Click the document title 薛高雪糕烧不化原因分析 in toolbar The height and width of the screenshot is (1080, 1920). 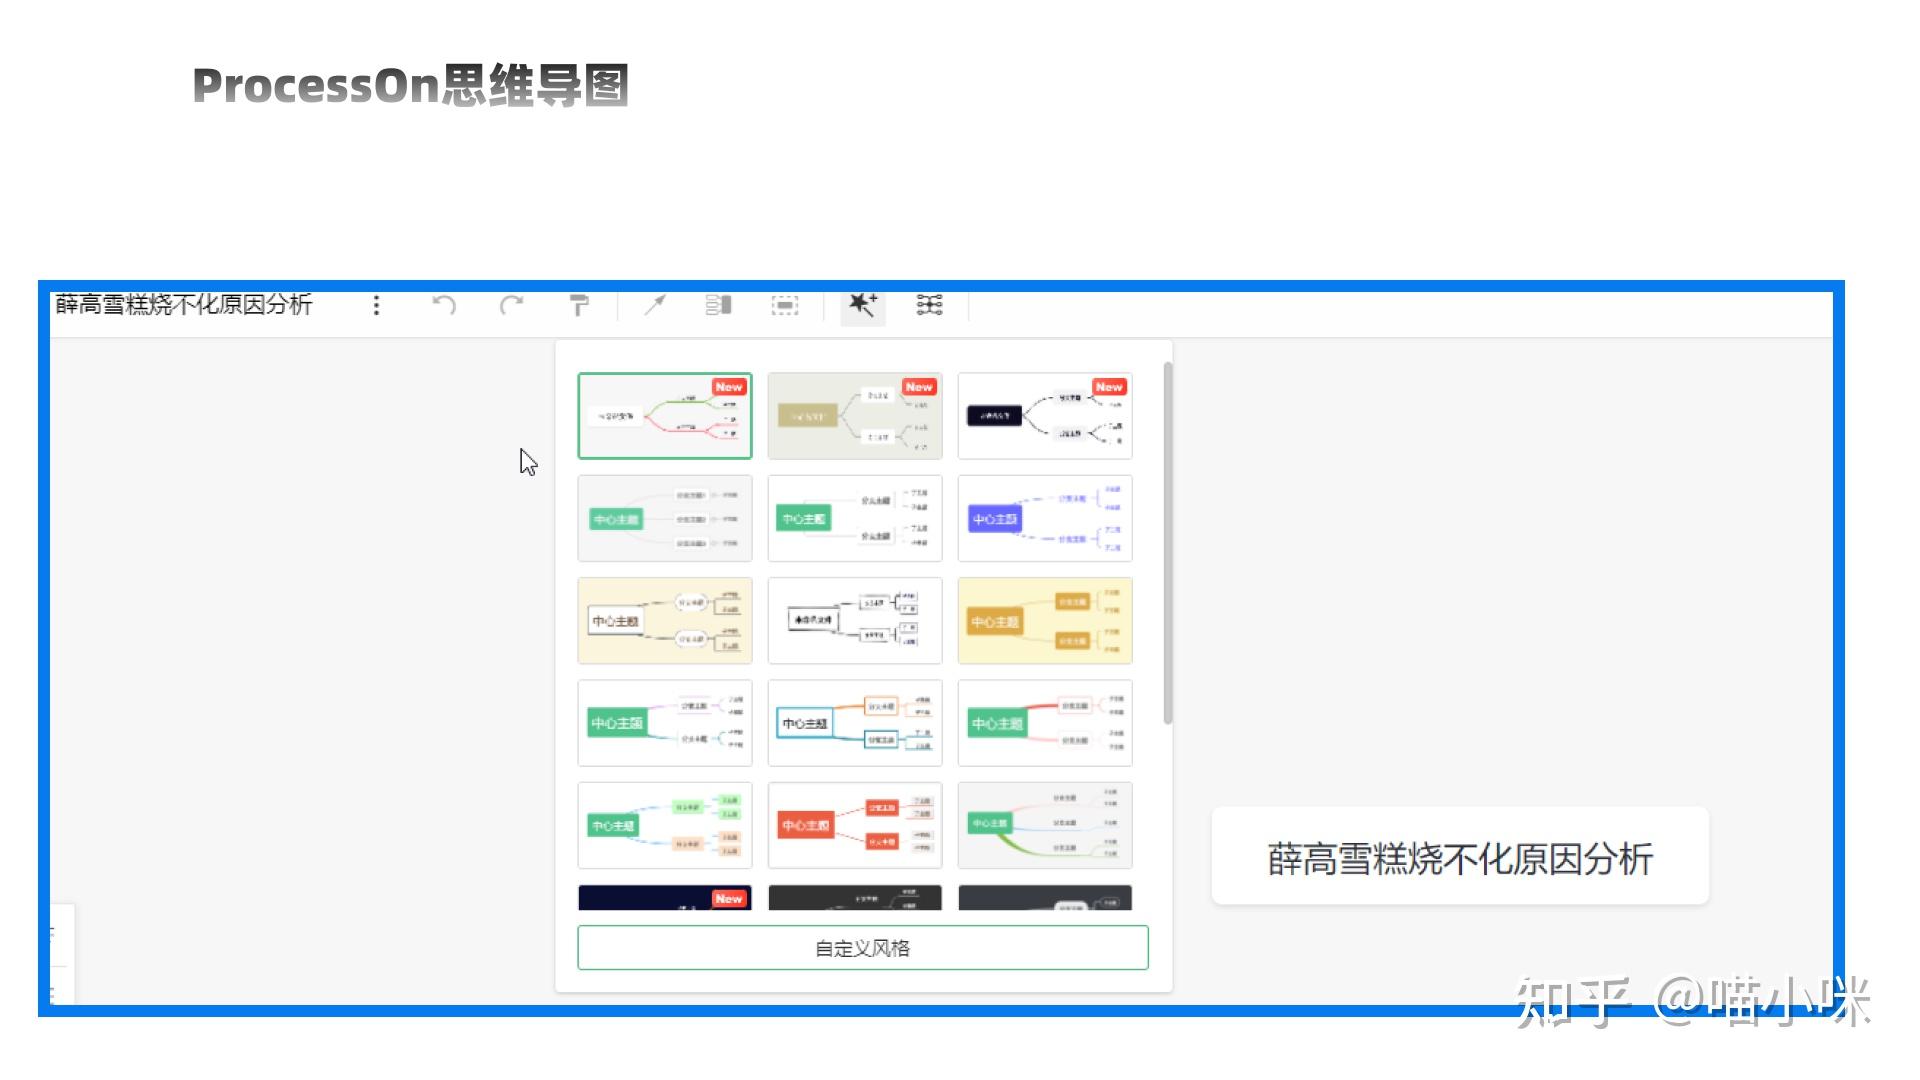(184, 304)
